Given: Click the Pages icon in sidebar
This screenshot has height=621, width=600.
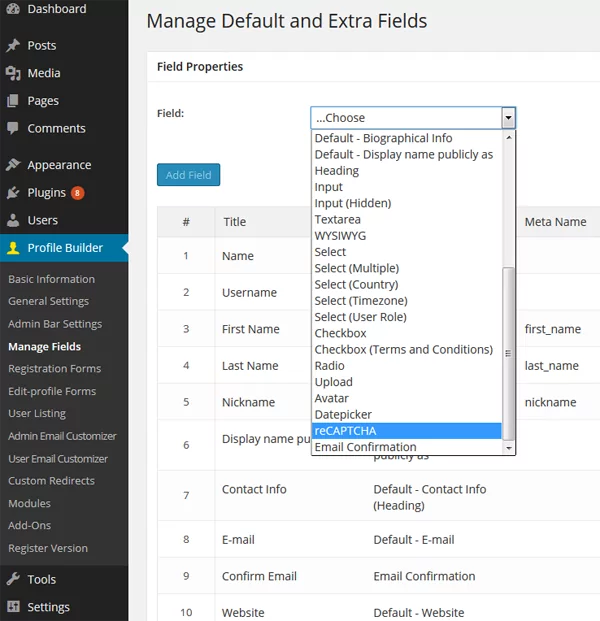Looking at the screenshot, I should (x=13, y=101).
